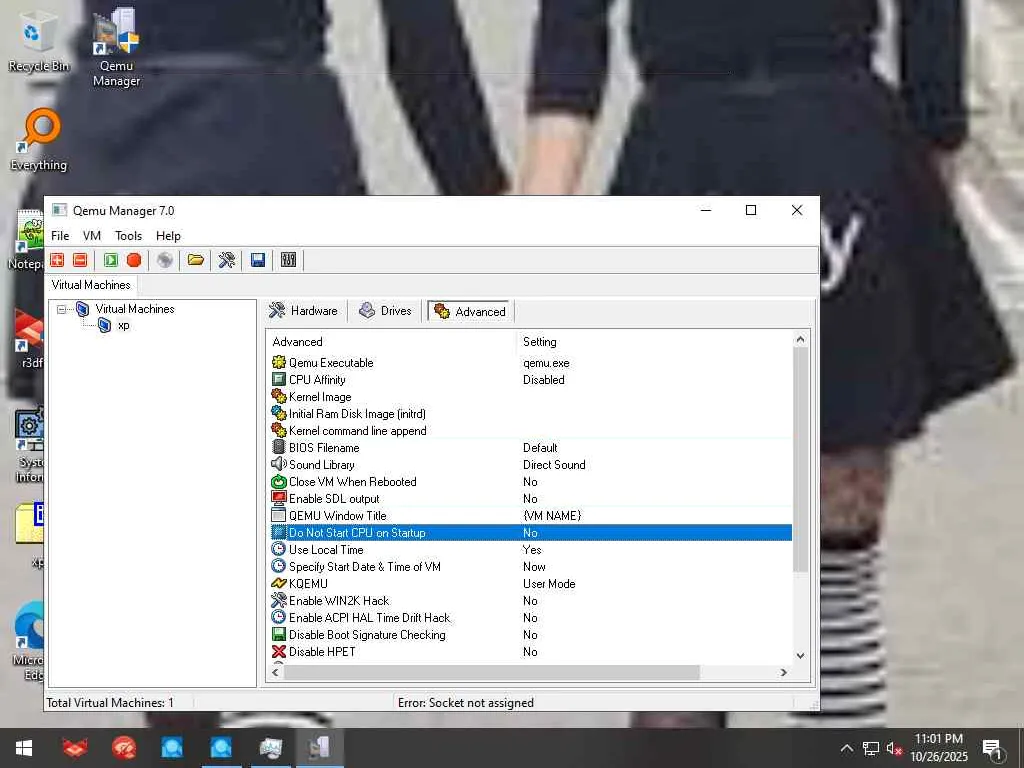Click the settings list scroll down arrow
Viewport: 1024px width, 768px height.
(x=801, y=656)
